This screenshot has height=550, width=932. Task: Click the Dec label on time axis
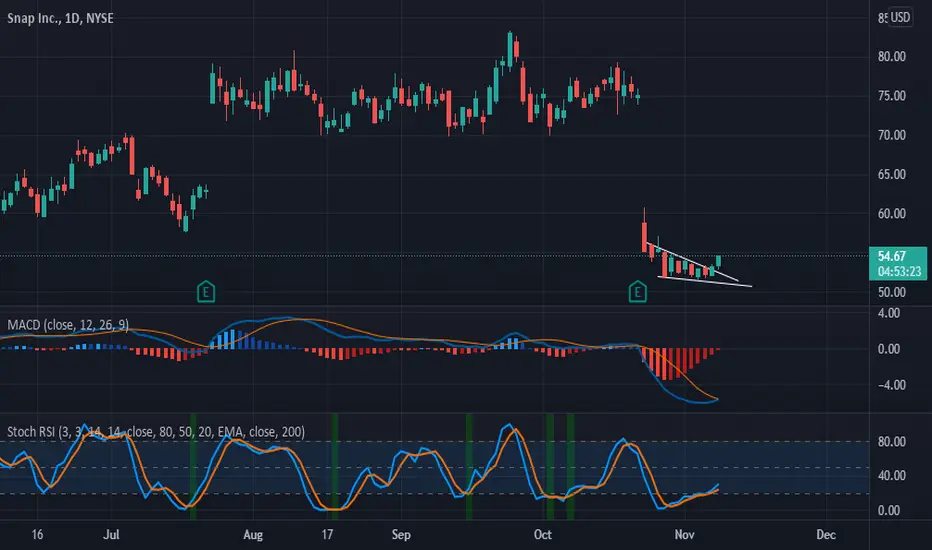[826, 535]
